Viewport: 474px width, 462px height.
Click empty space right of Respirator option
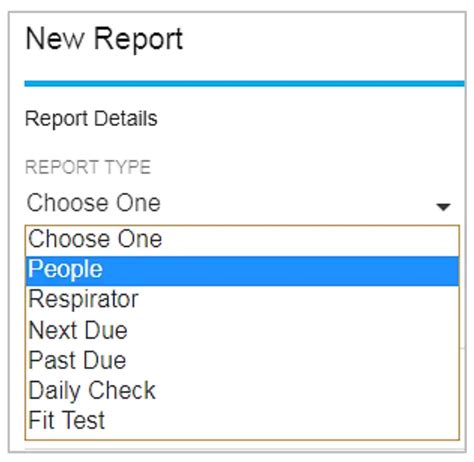coord(298,299)
